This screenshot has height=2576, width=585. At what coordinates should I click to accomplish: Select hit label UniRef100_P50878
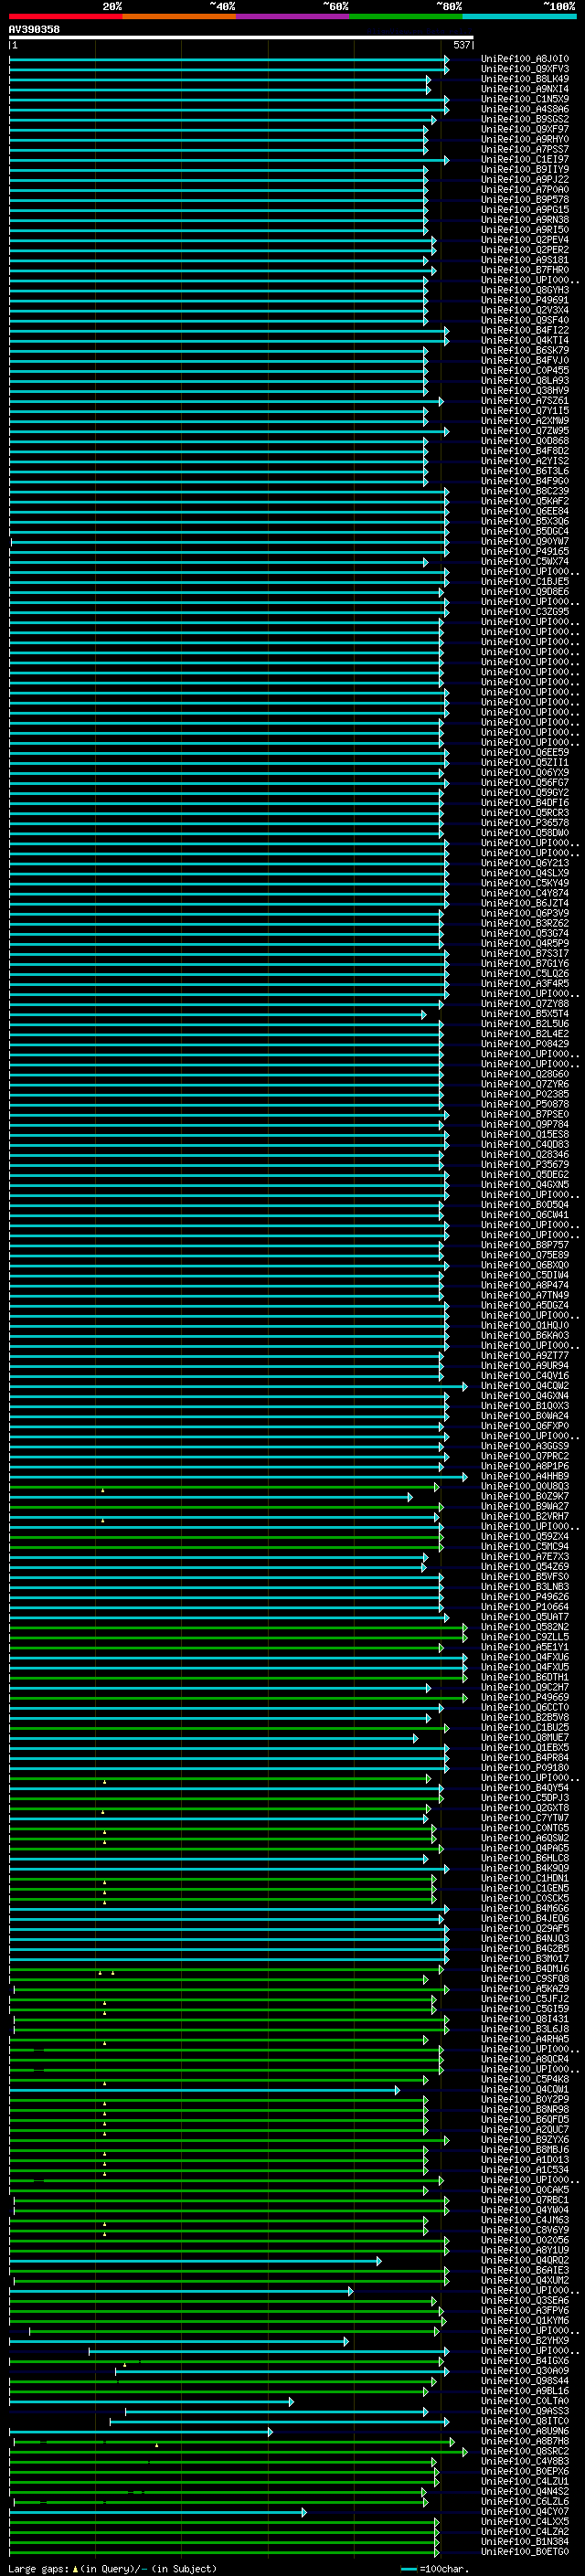(525, 1104)
